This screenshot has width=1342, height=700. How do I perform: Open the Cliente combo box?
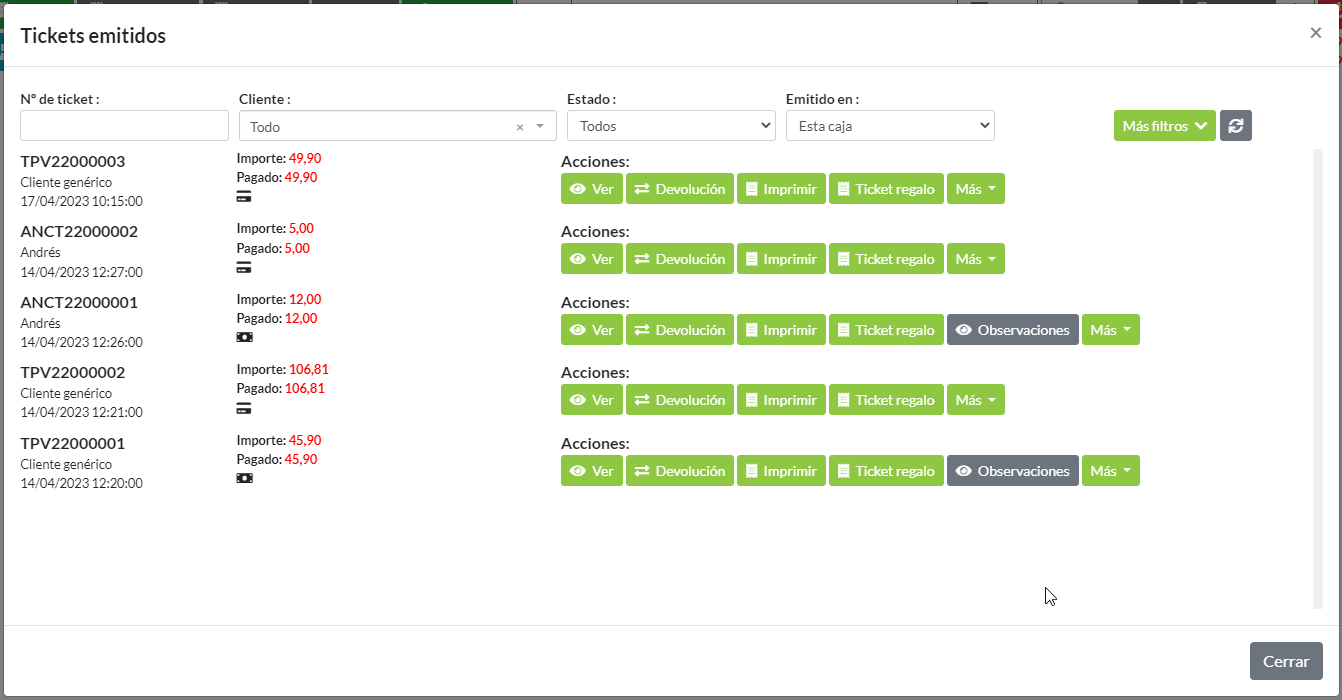(x=380, y=126)
